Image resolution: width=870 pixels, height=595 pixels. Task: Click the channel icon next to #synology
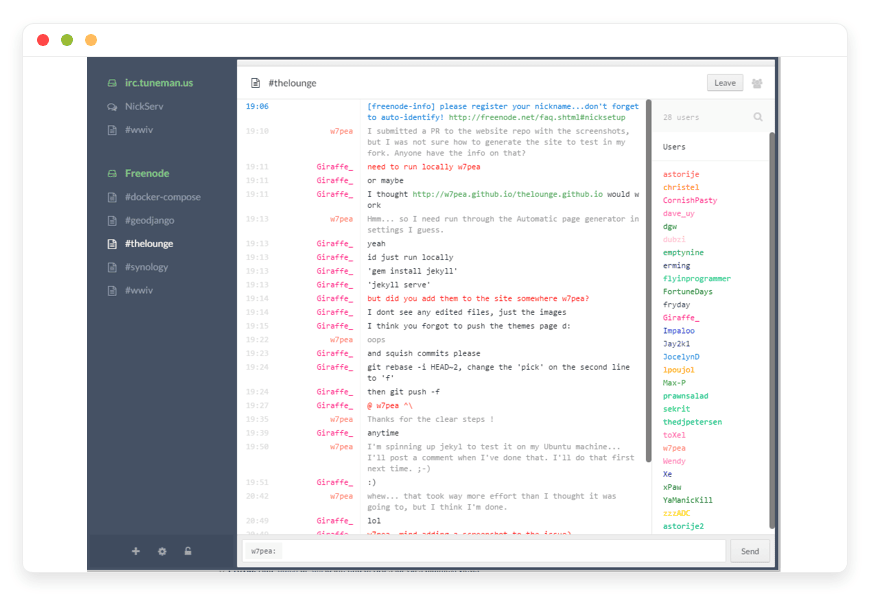[x=112, y=267]
